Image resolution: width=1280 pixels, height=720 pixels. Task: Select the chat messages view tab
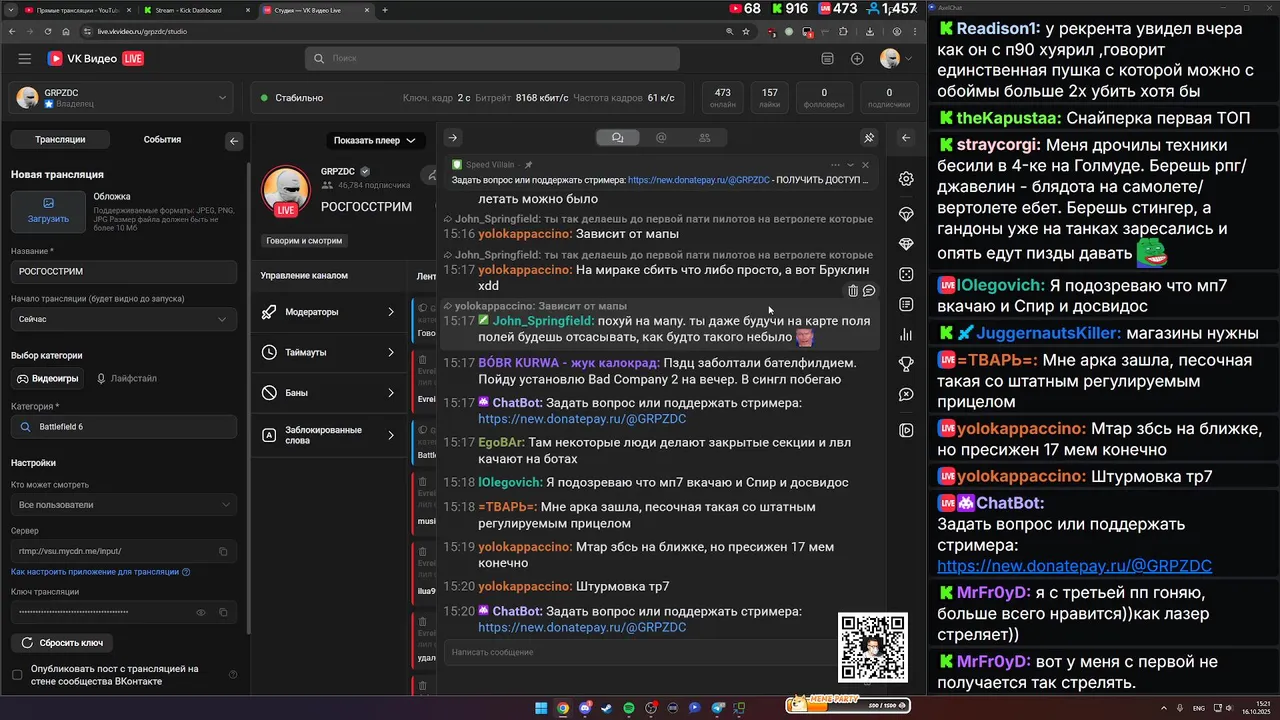tap(617, 138)
